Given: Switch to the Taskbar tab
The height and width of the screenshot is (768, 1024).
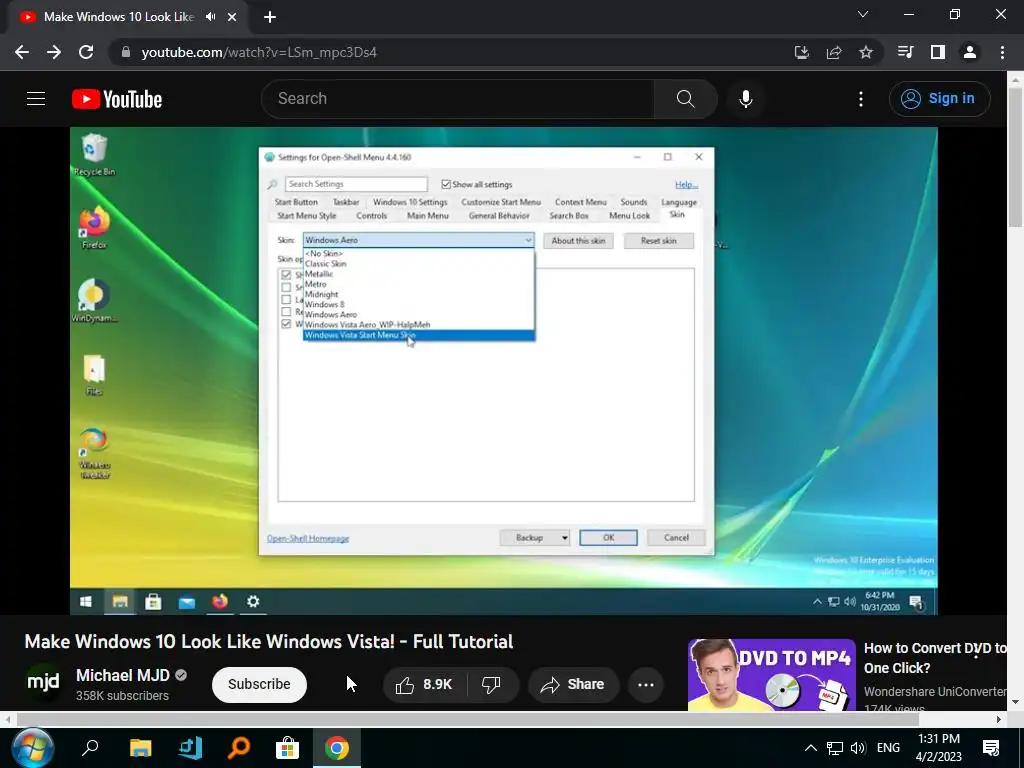Looking at the screenshot, I should [x=346, y=202].
